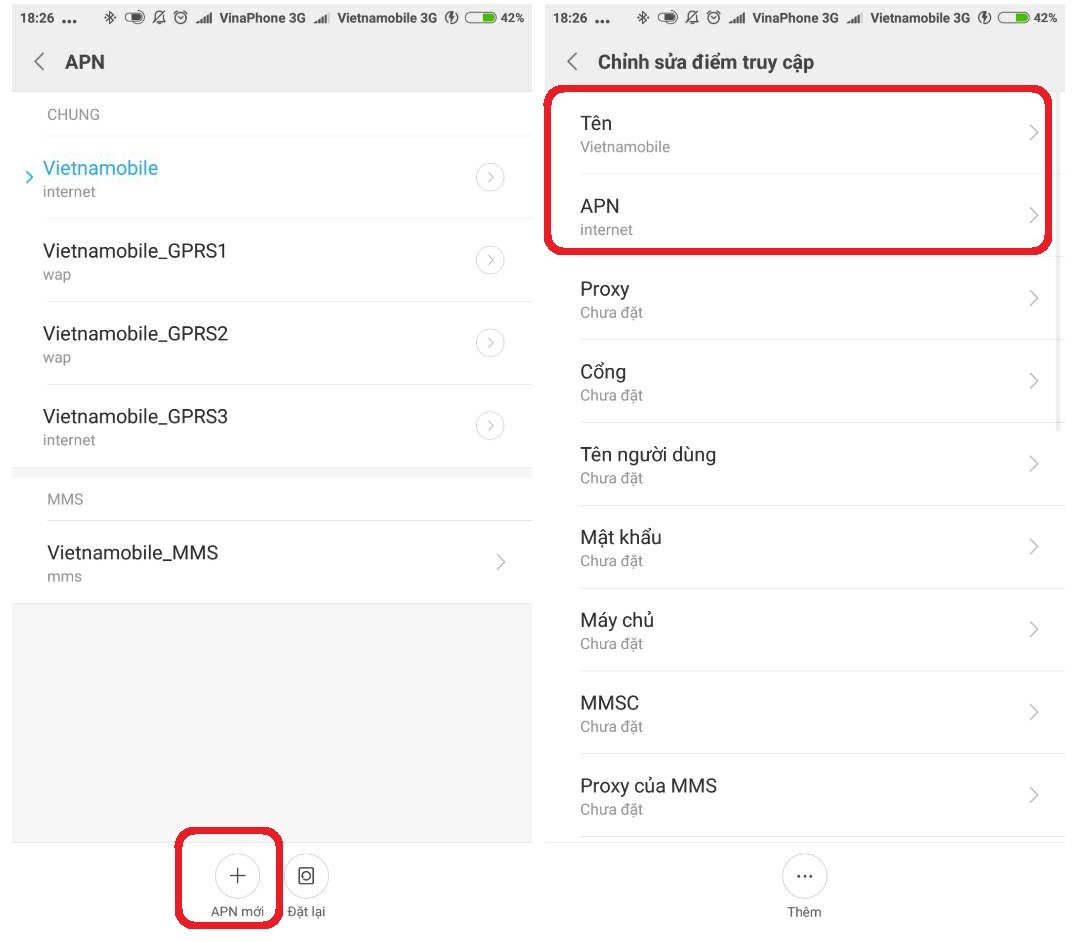Open the Mật khẩu setting

pos(804,547)
